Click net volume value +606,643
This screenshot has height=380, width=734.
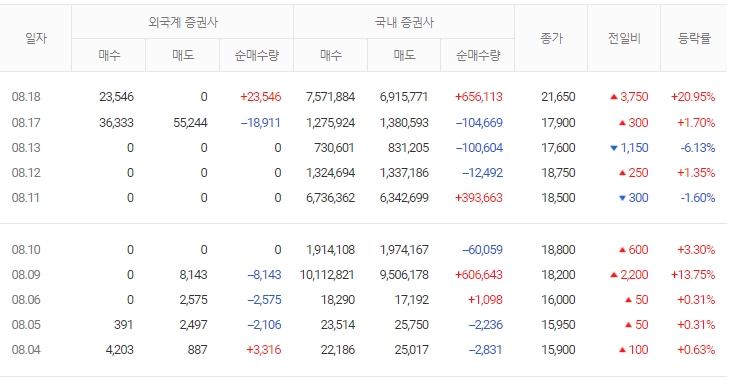pos(478,274)
